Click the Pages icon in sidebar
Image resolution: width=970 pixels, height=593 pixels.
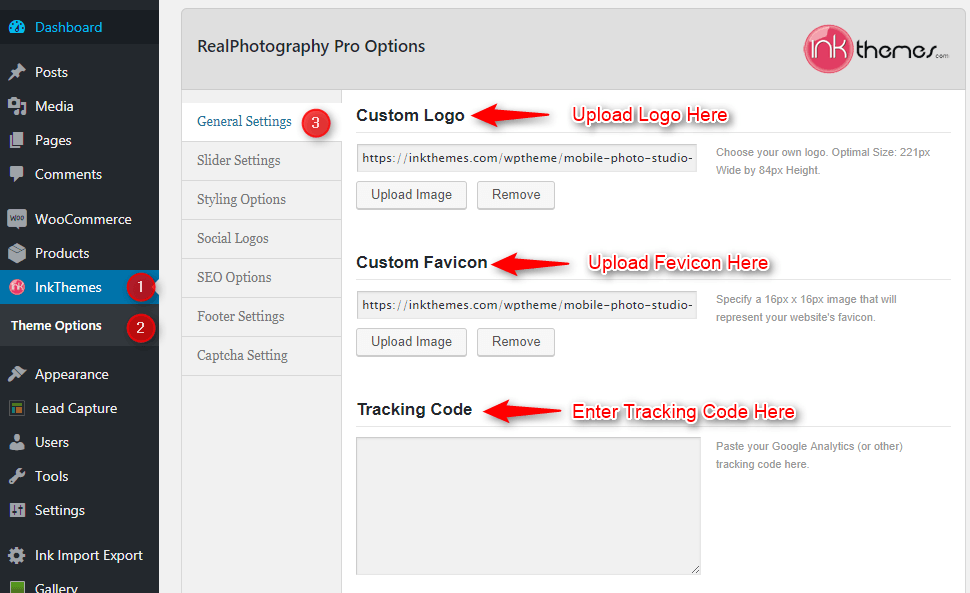(x=17, y=140)
